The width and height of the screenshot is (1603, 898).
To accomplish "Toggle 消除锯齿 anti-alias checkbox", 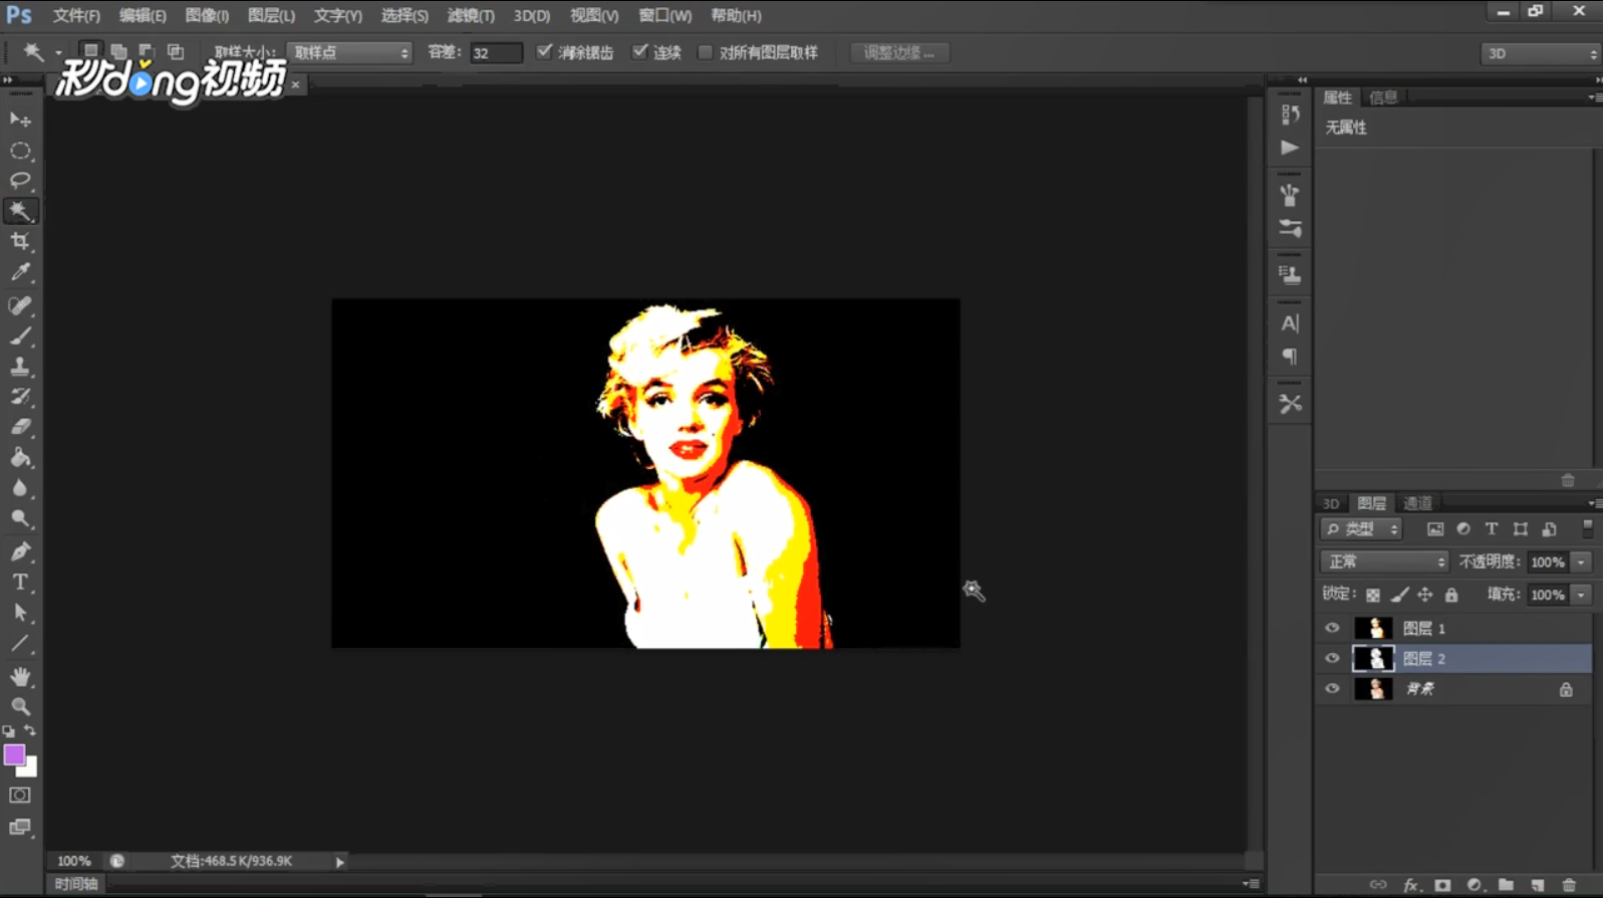I will point(544,52).
